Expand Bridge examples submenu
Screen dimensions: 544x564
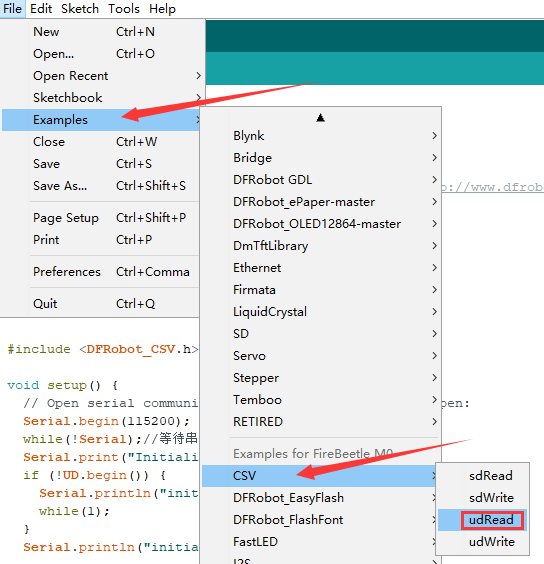pyautogui.click(x=320, y=158)
